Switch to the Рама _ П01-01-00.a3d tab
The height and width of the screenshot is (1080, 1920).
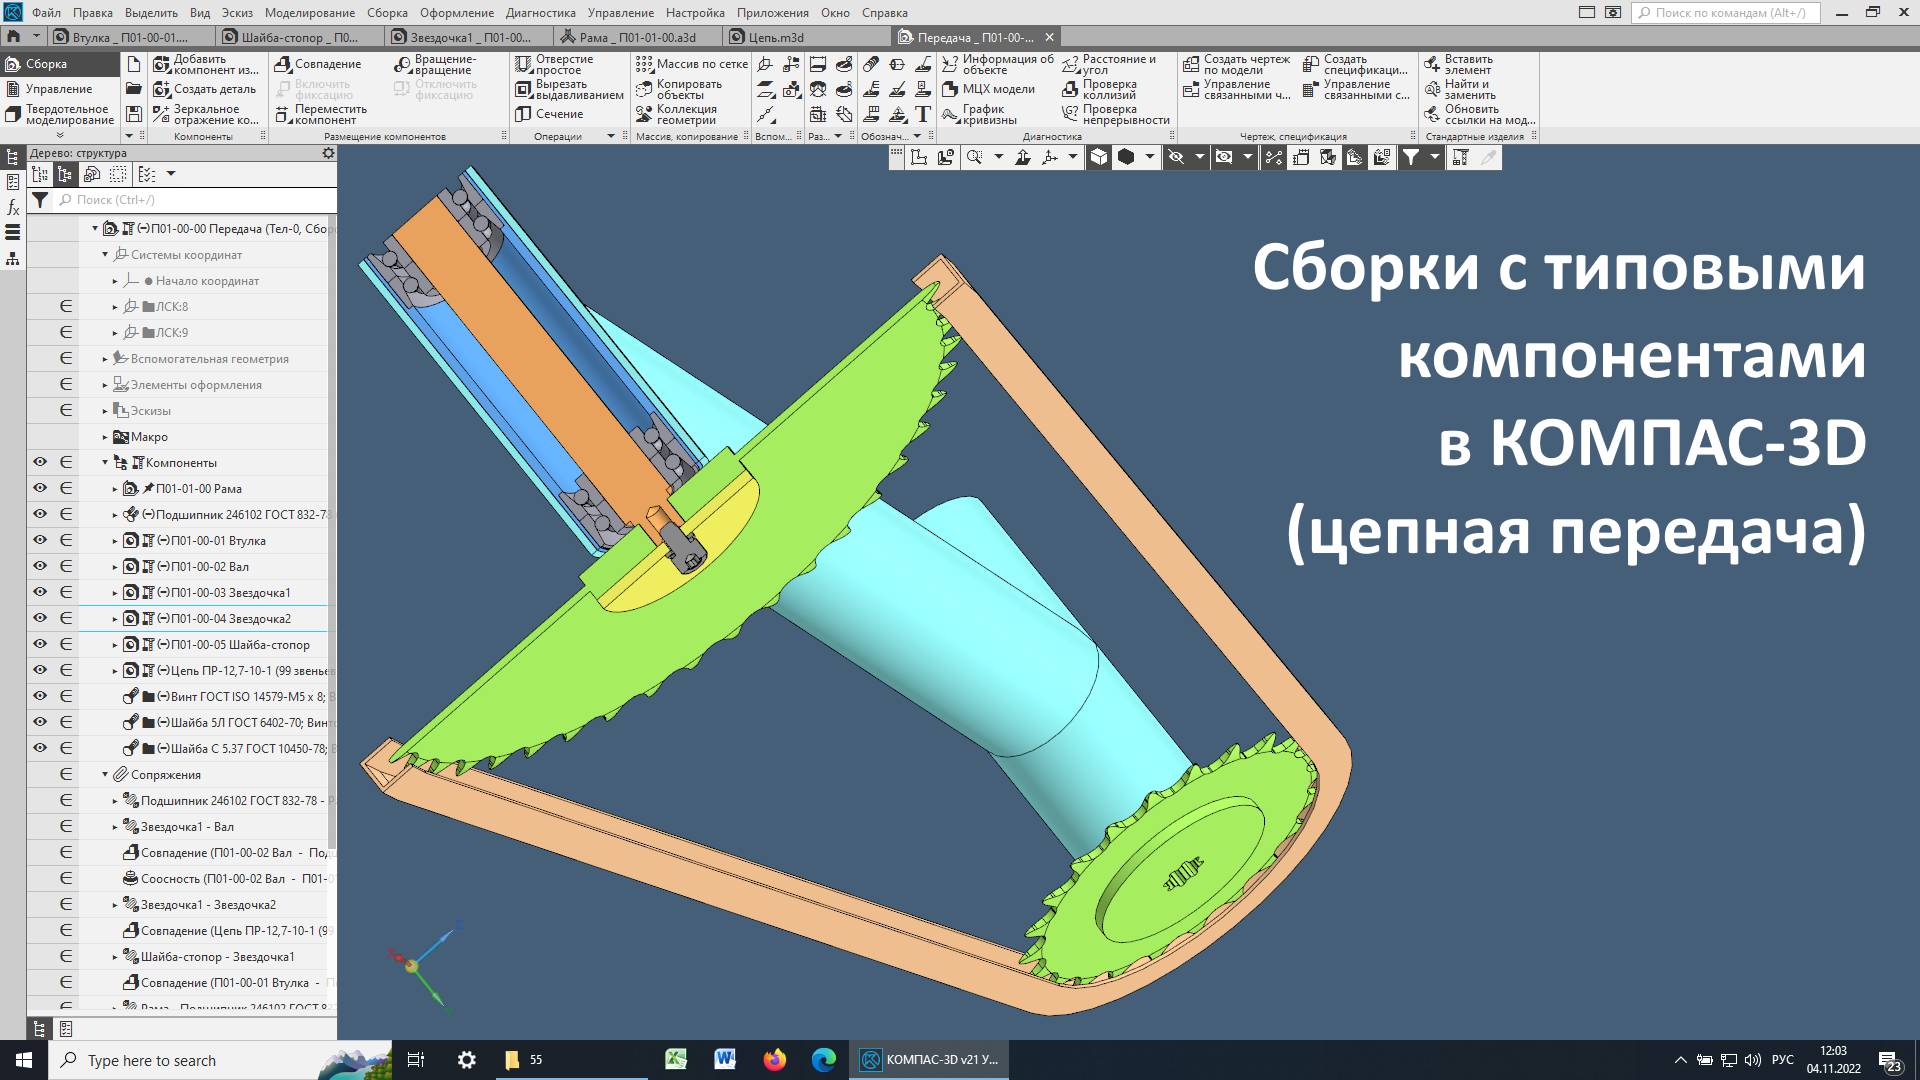tap(639, 37)
